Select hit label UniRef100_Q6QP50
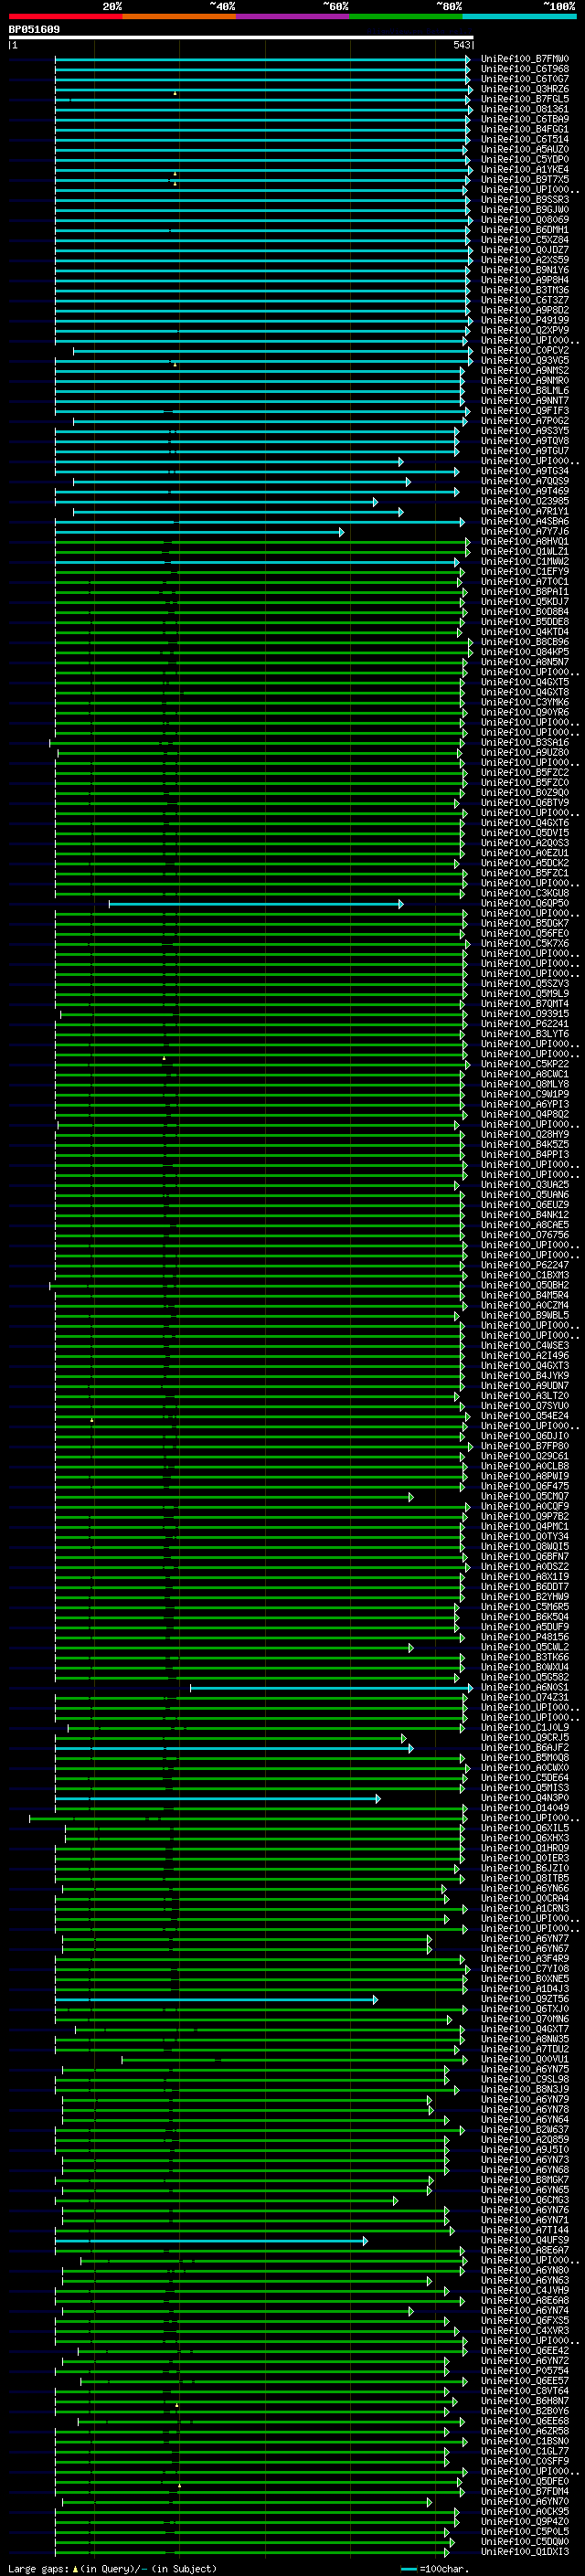585x2576 pixels. 525,904
